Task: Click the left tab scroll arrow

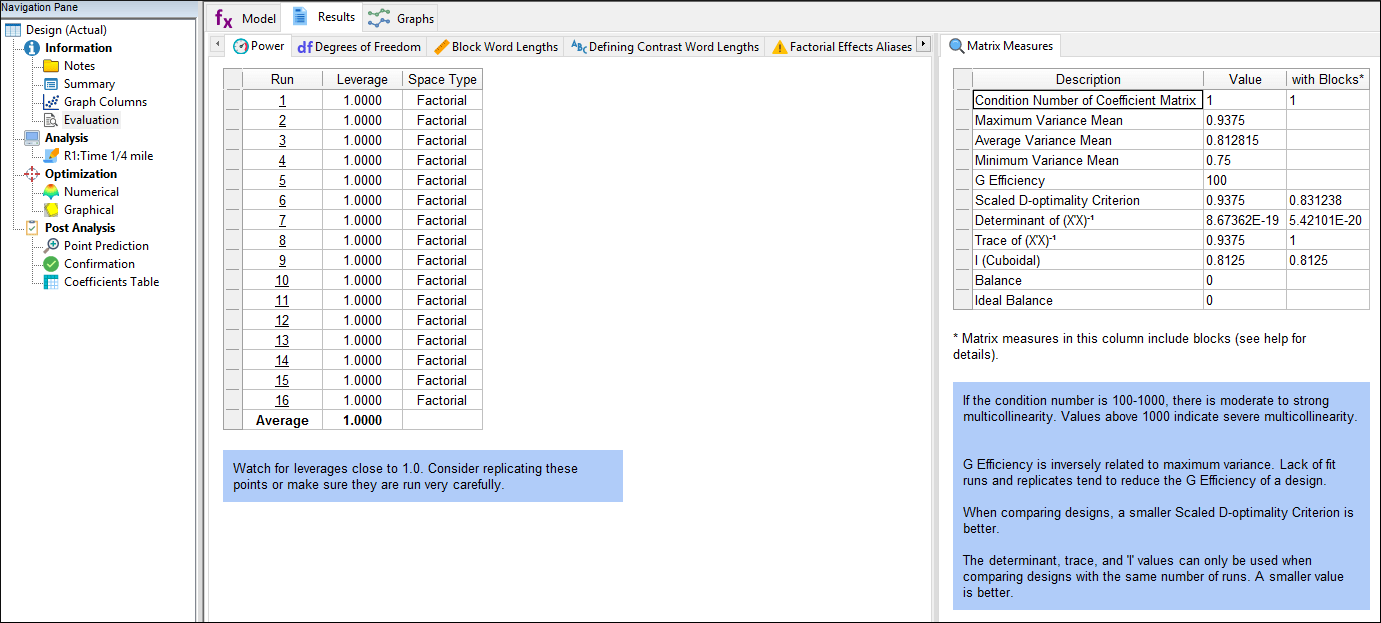Action: coord(216,45)
